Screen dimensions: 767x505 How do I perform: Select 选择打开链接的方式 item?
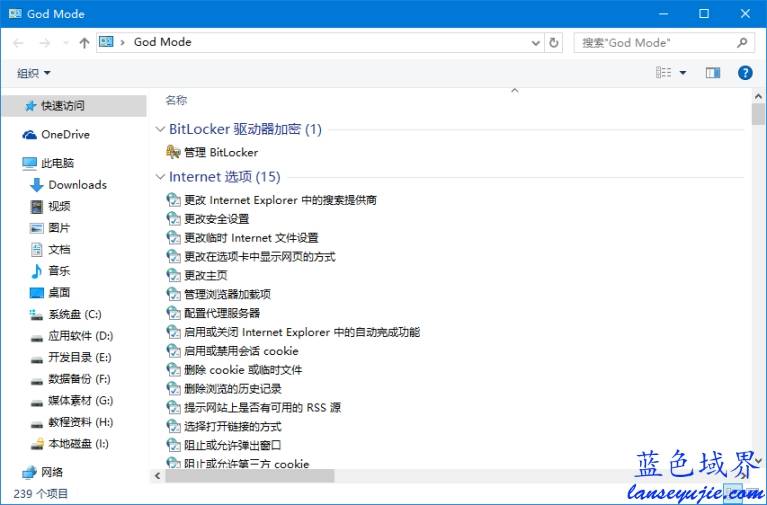233,427
